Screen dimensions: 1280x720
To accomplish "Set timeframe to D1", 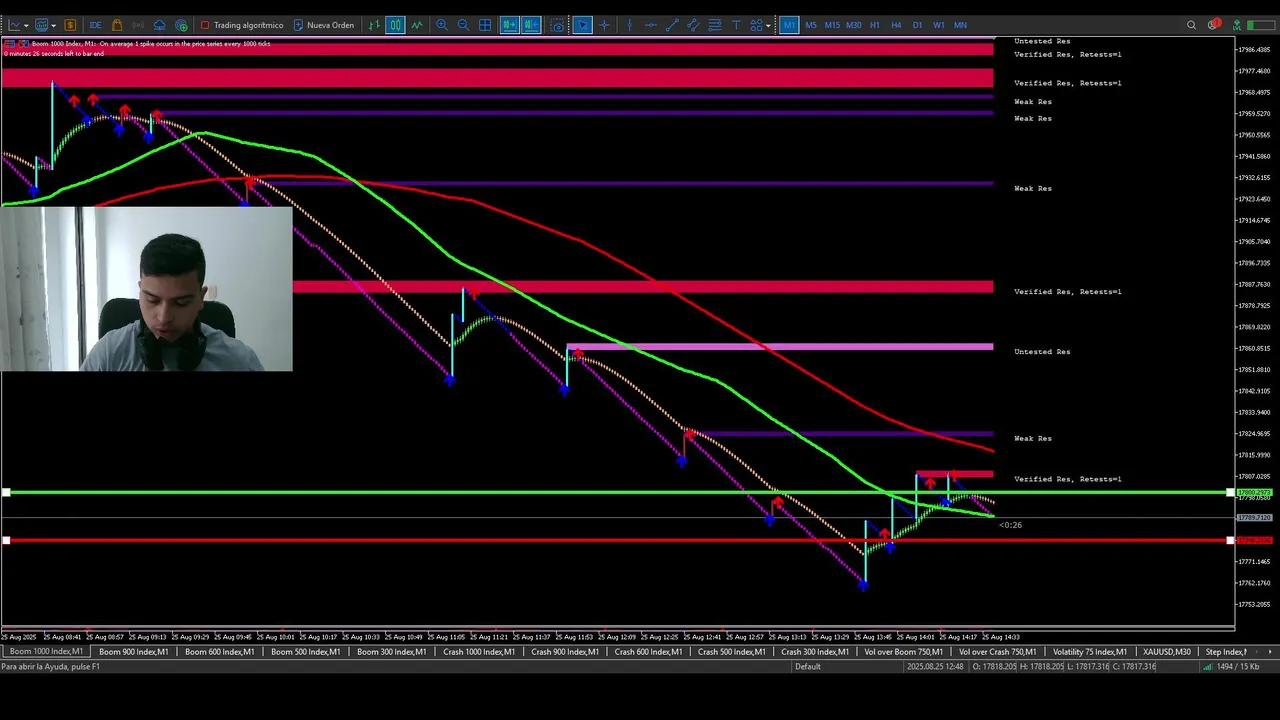I will point(917,25).
